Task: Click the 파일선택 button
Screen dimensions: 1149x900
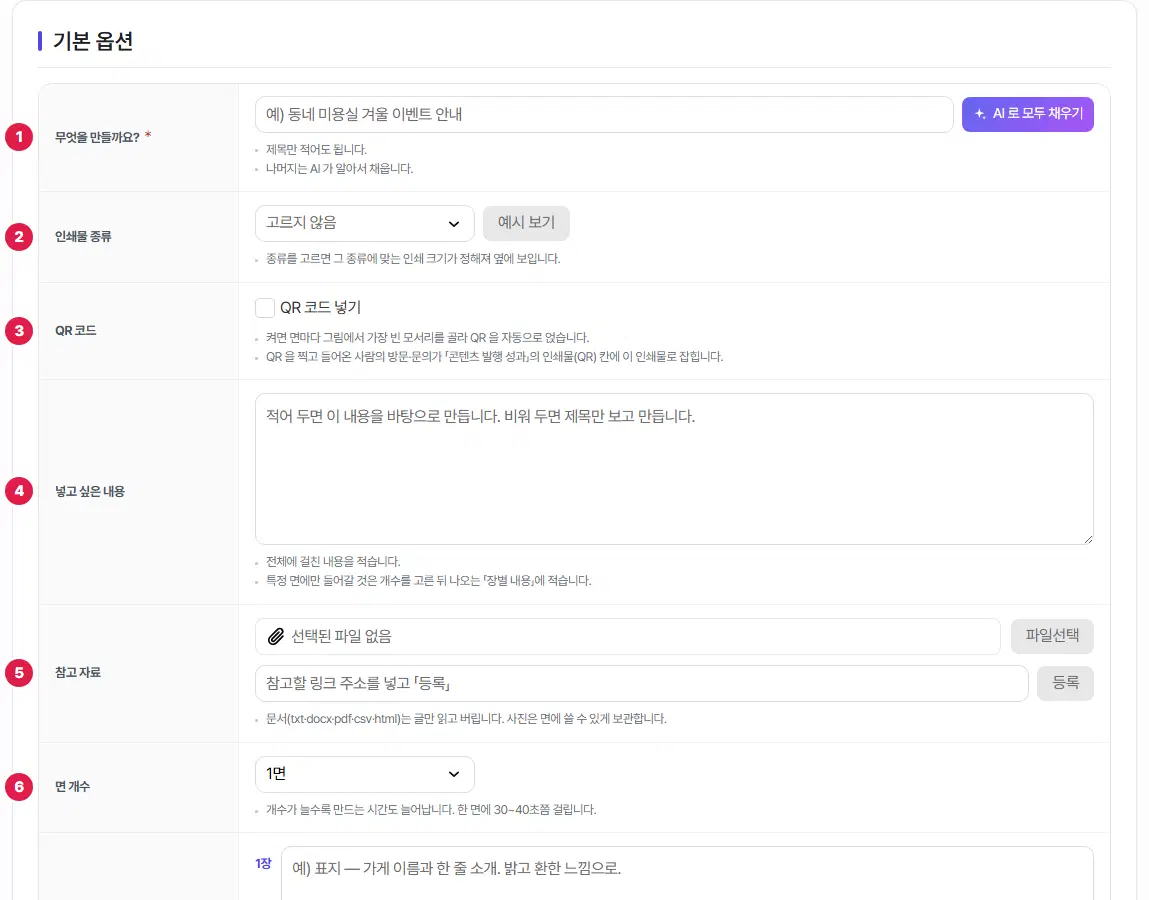Action: click(1052, 636)
